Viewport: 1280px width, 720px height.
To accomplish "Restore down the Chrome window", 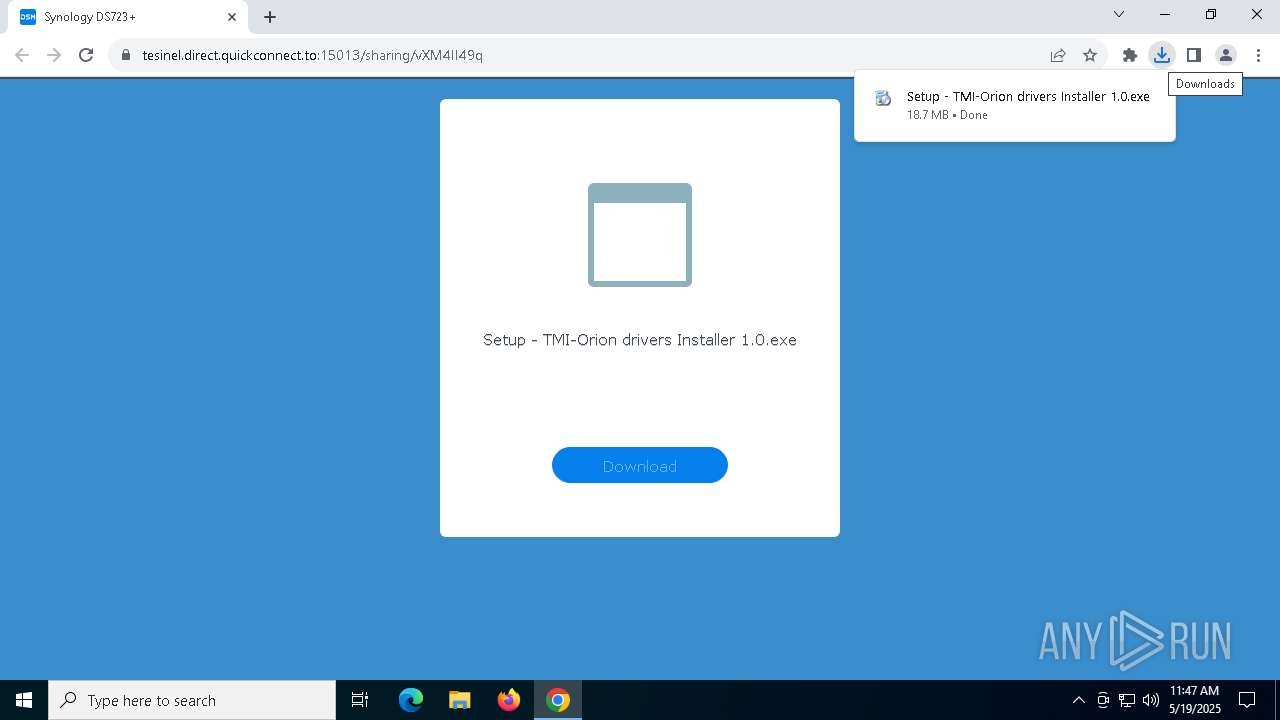I will pyautogui.click(x=1211, y=14).
